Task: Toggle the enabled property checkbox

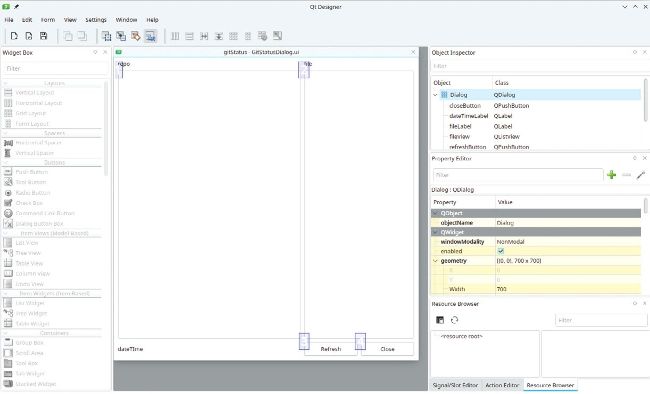Action: click(501, 251)
